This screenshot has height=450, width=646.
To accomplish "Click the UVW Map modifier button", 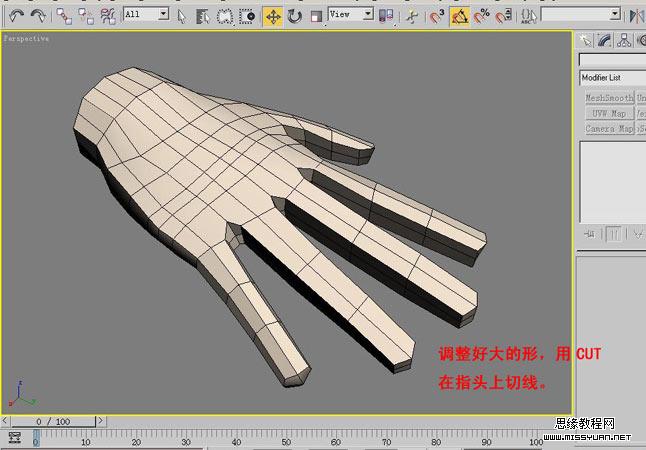I will tap(609, 113).
